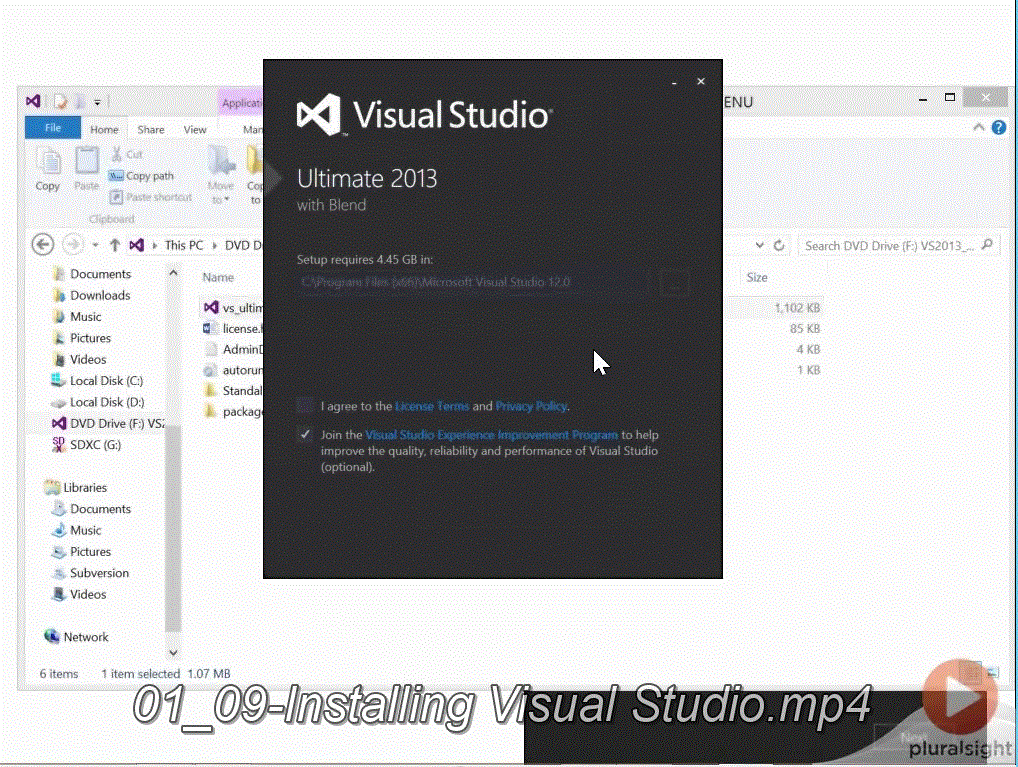
Task: Select Downloads in the navigation pane
Action: click(92, 295)
